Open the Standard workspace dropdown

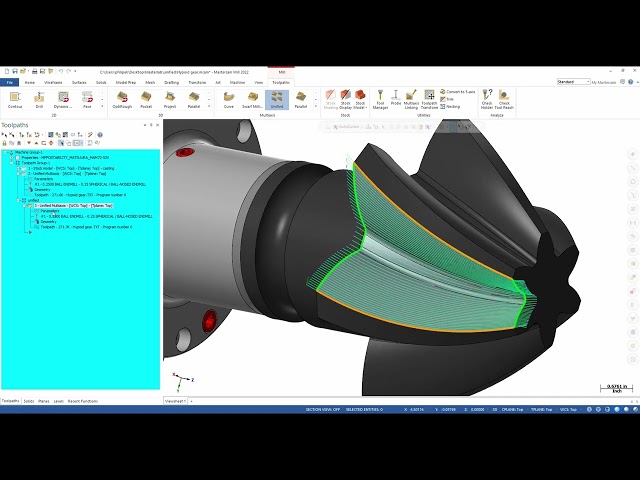click(573, 82)
